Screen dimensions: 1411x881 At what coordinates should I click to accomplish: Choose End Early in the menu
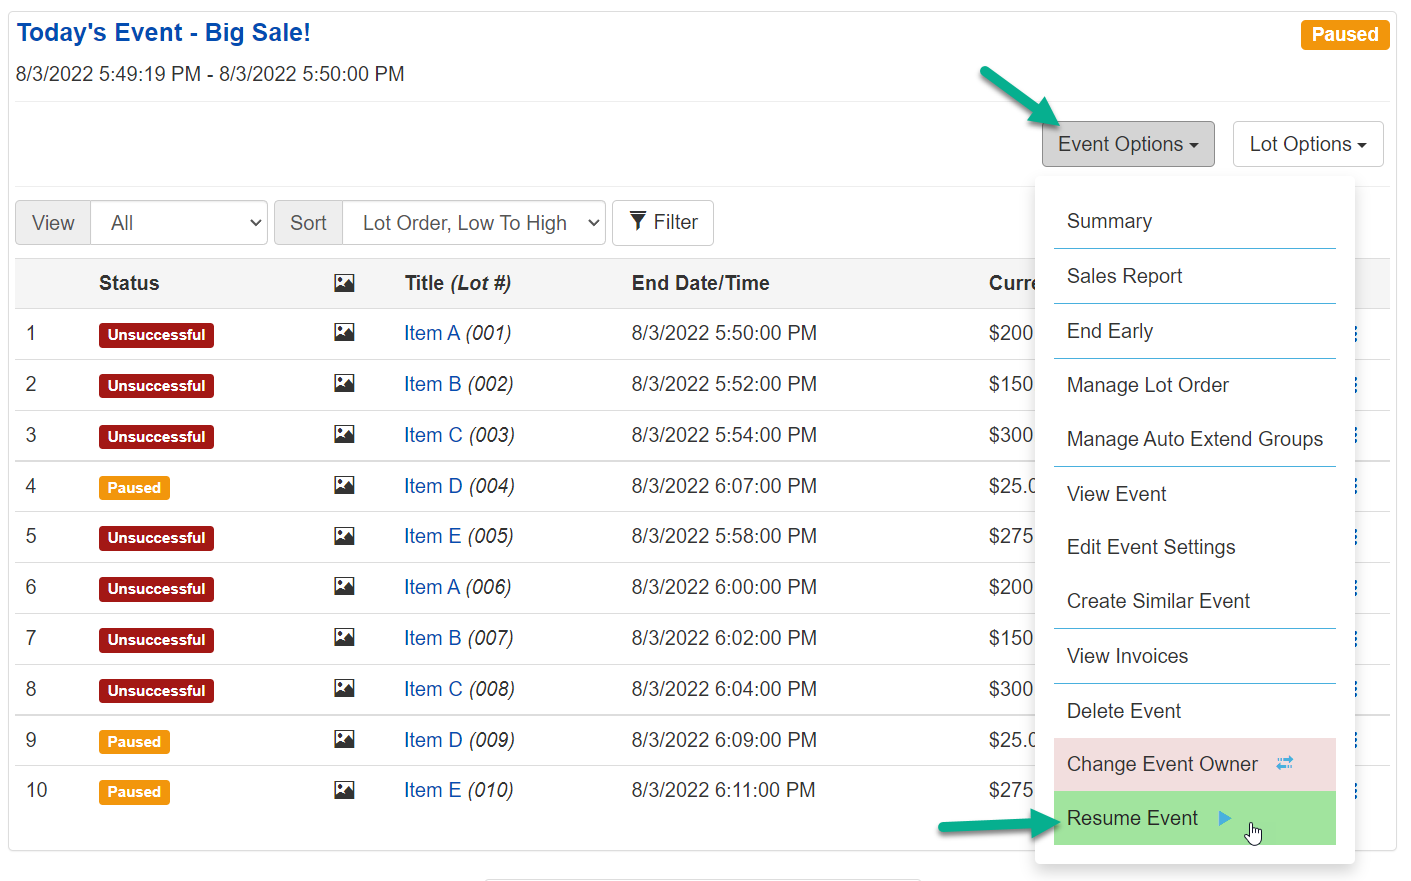[x=1195, y=331]
